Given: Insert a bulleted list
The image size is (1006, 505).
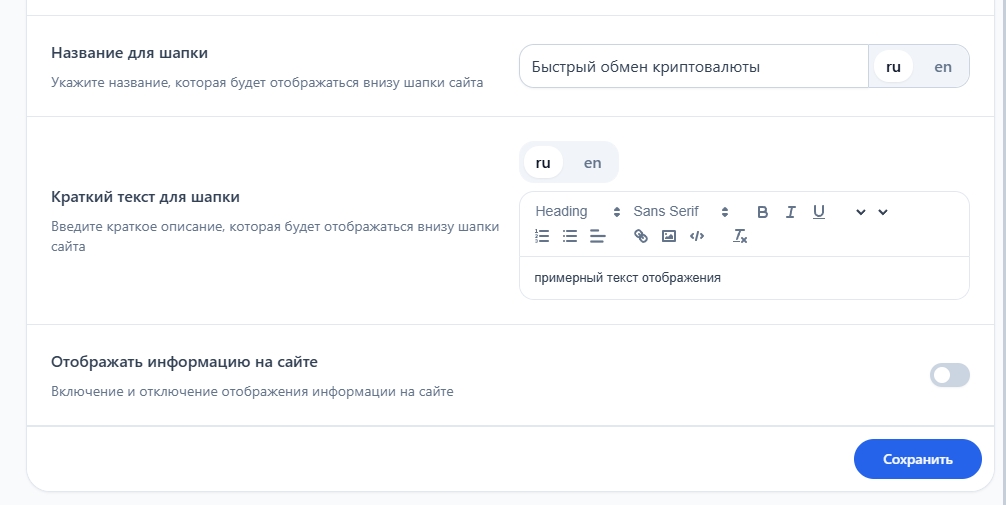Looking at the screenshot, I should click(x=570, y=237).
